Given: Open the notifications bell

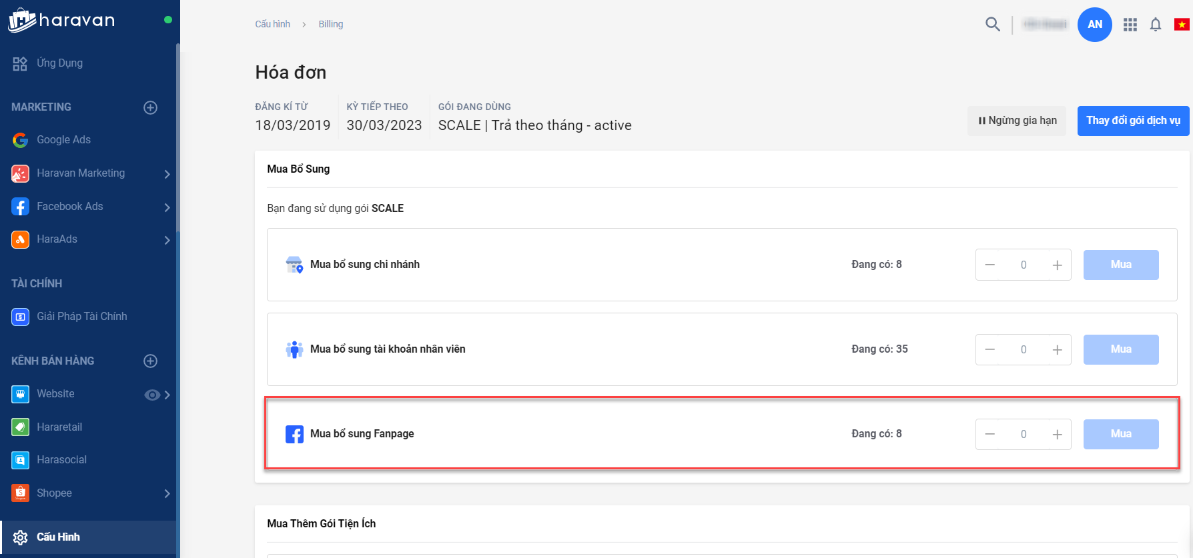Looking at the screenshot, I should pos(1155,24).
